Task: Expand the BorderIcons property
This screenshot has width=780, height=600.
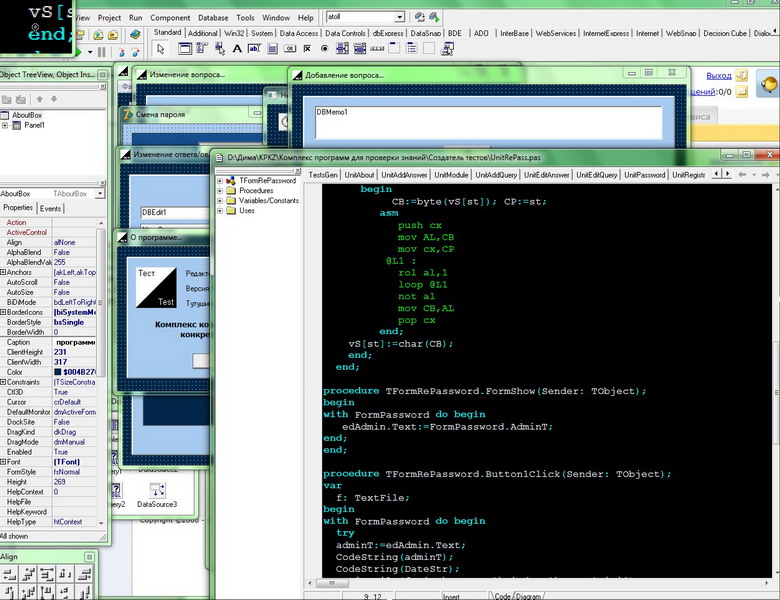Action: point(3,312)
